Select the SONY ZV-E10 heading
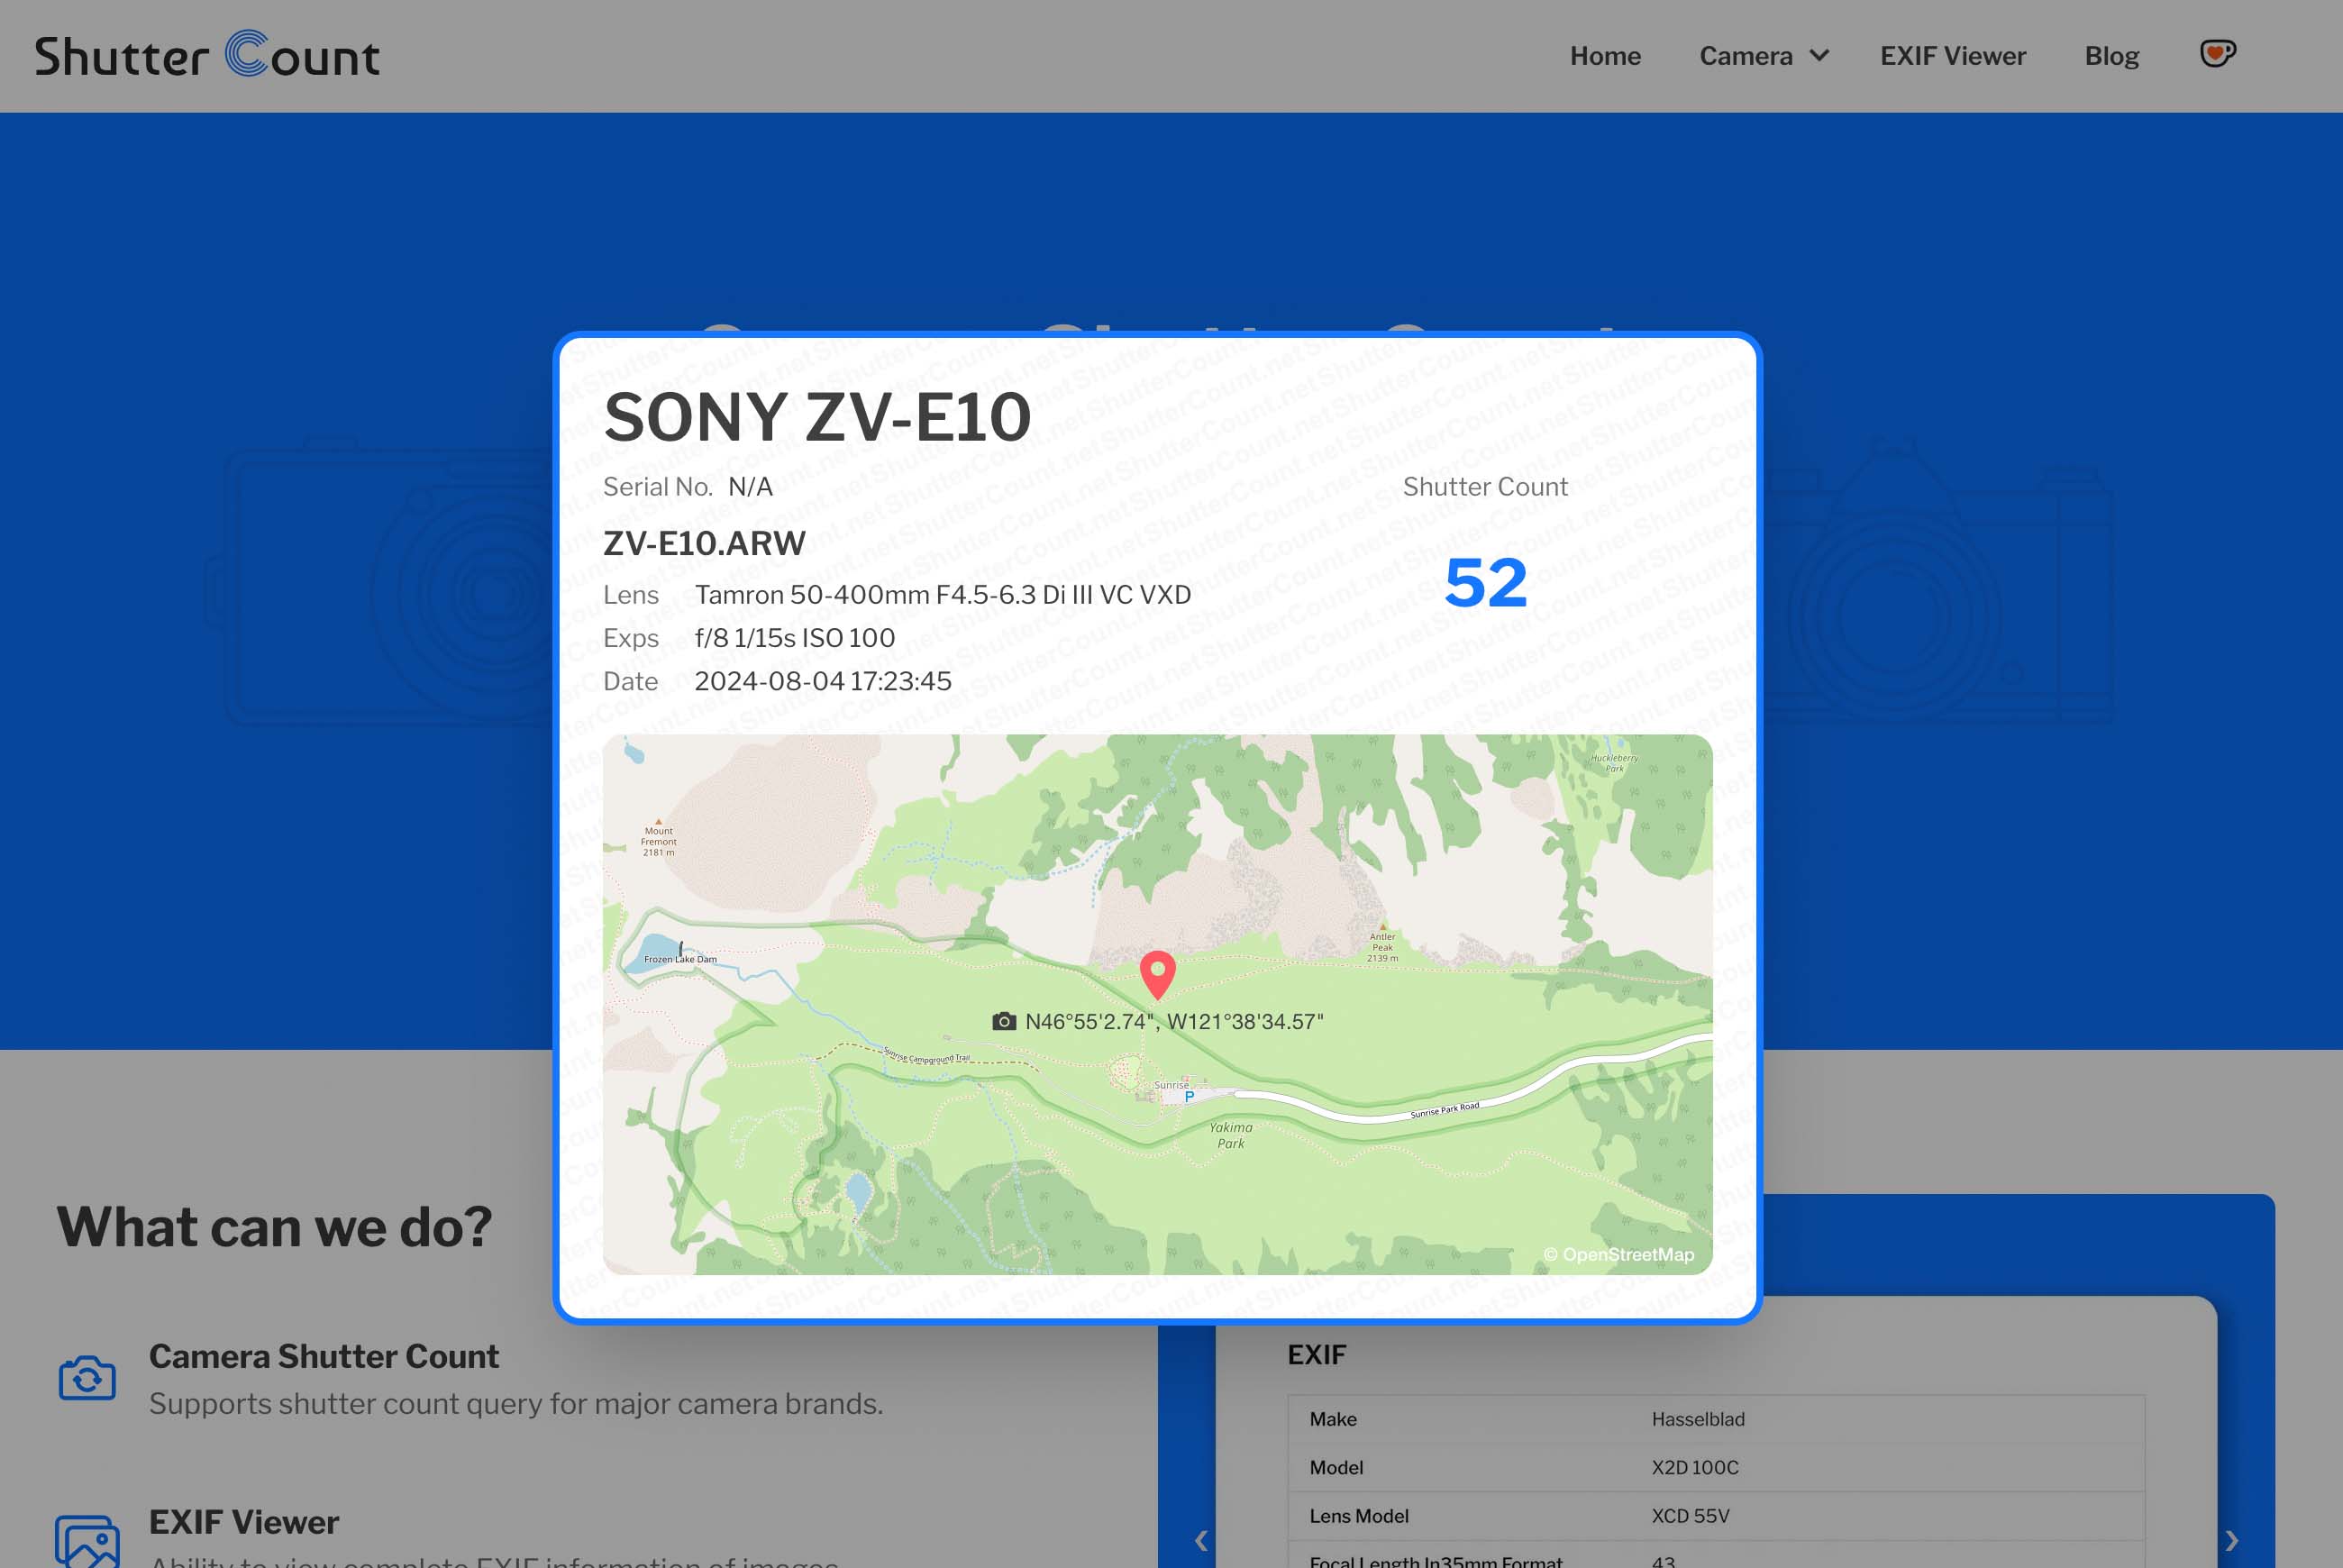The width and height of the screenshot is (2343, 1568). 817,417
